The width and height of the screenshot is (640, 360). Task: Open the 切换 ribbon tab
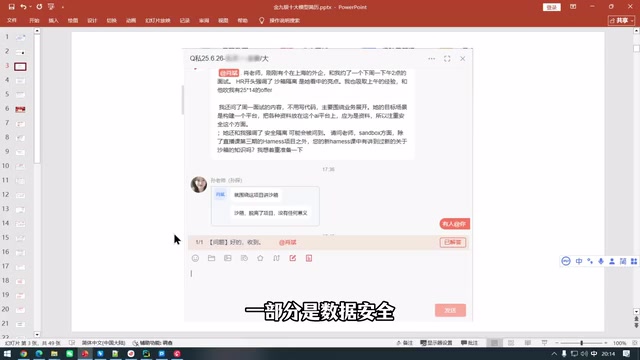point(111,20)
